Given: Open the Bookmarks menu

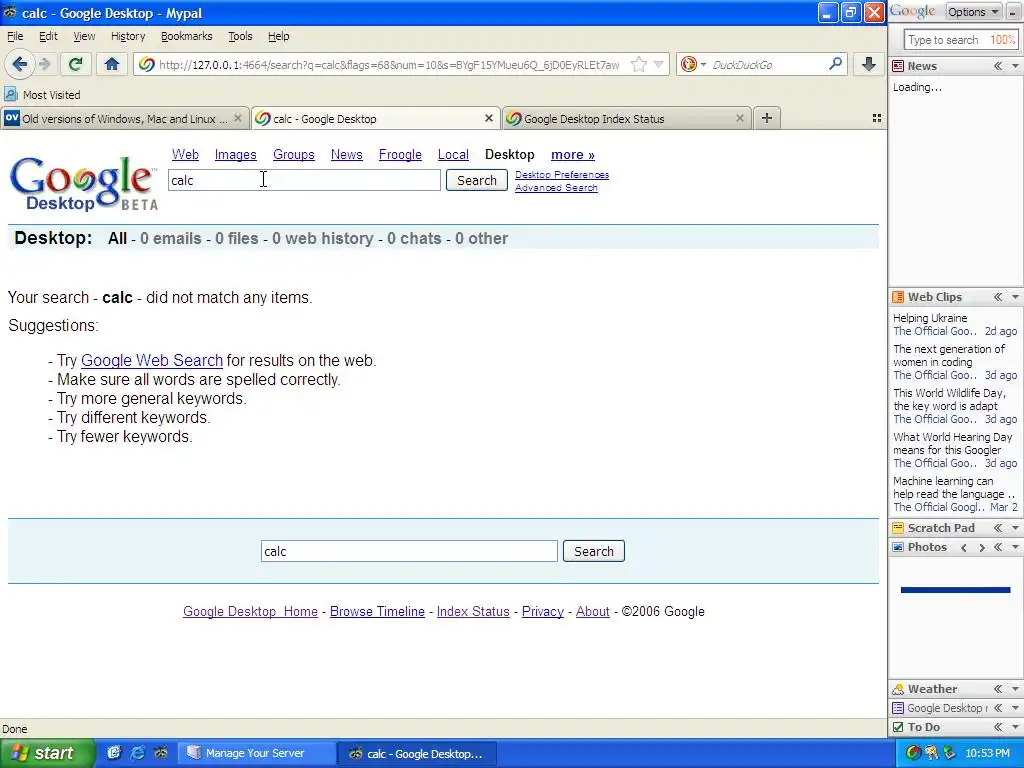Looking at the screenshot, I should coord(186,36).
